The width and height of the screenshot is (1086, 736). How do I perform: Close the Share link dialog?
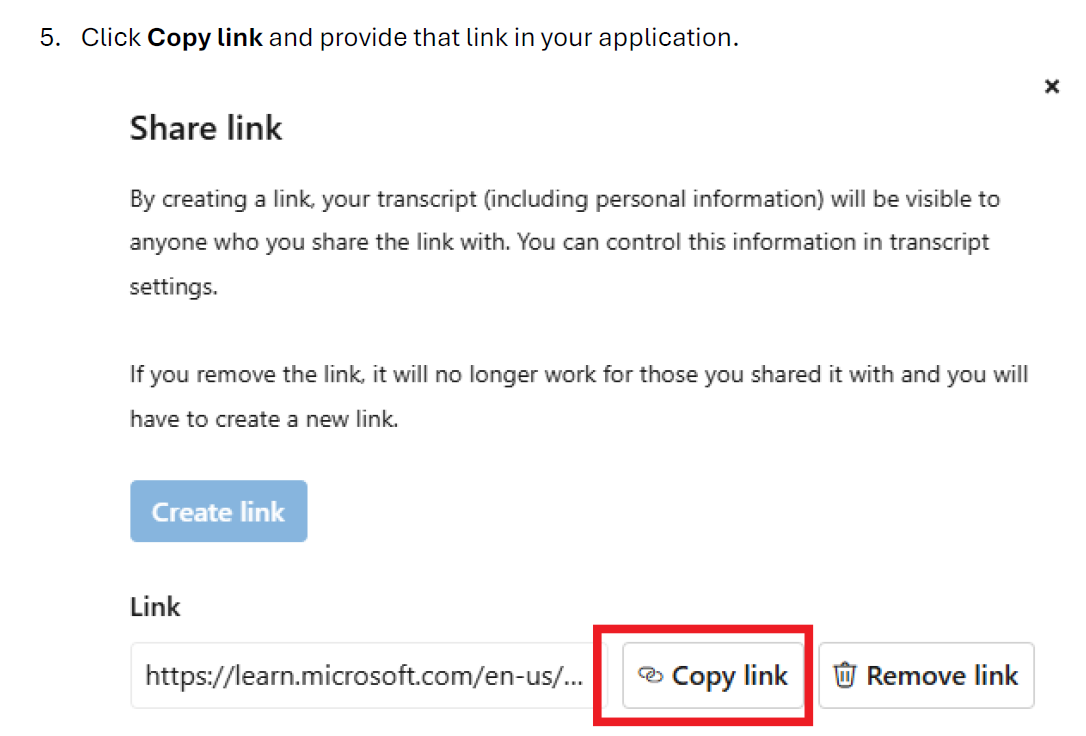pyautogui.click(x=1051, y=87)
